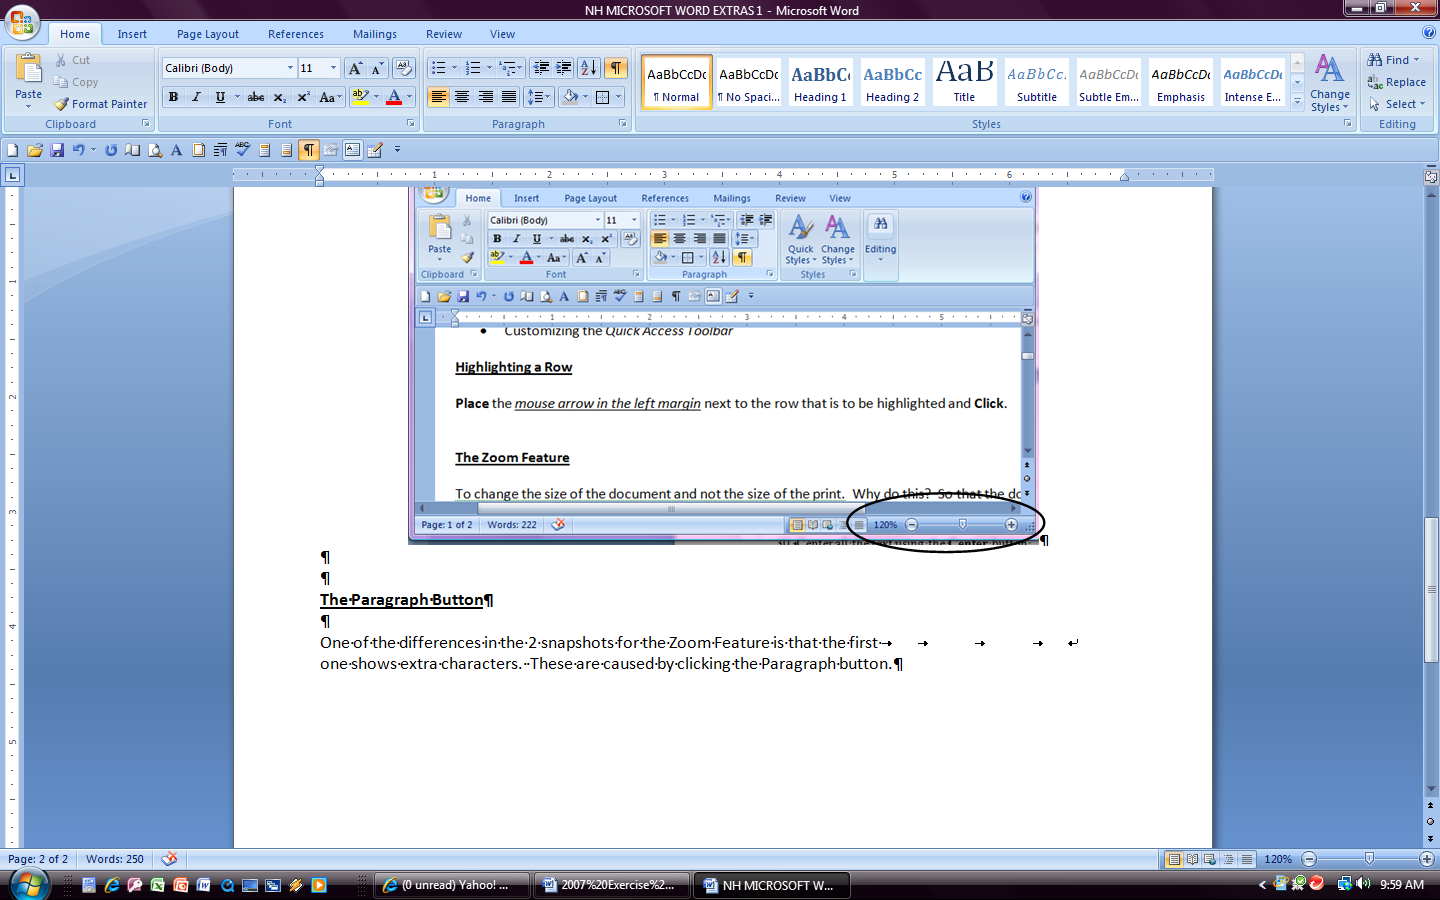Click the Undo icon in Quick Access

(78, 150)
